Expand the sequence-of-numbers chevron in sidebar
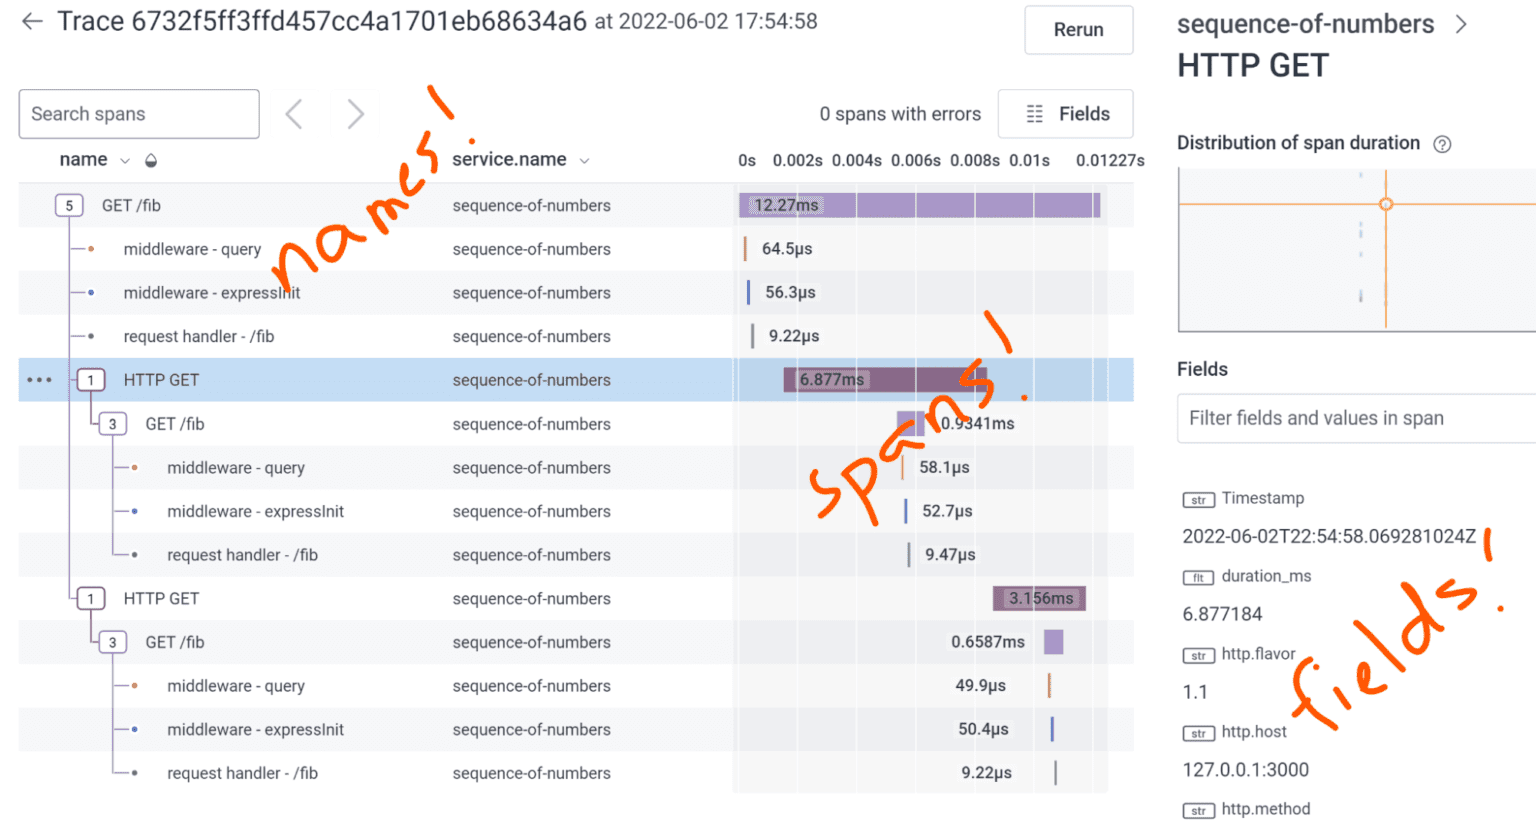 [x=1461, y=25]
